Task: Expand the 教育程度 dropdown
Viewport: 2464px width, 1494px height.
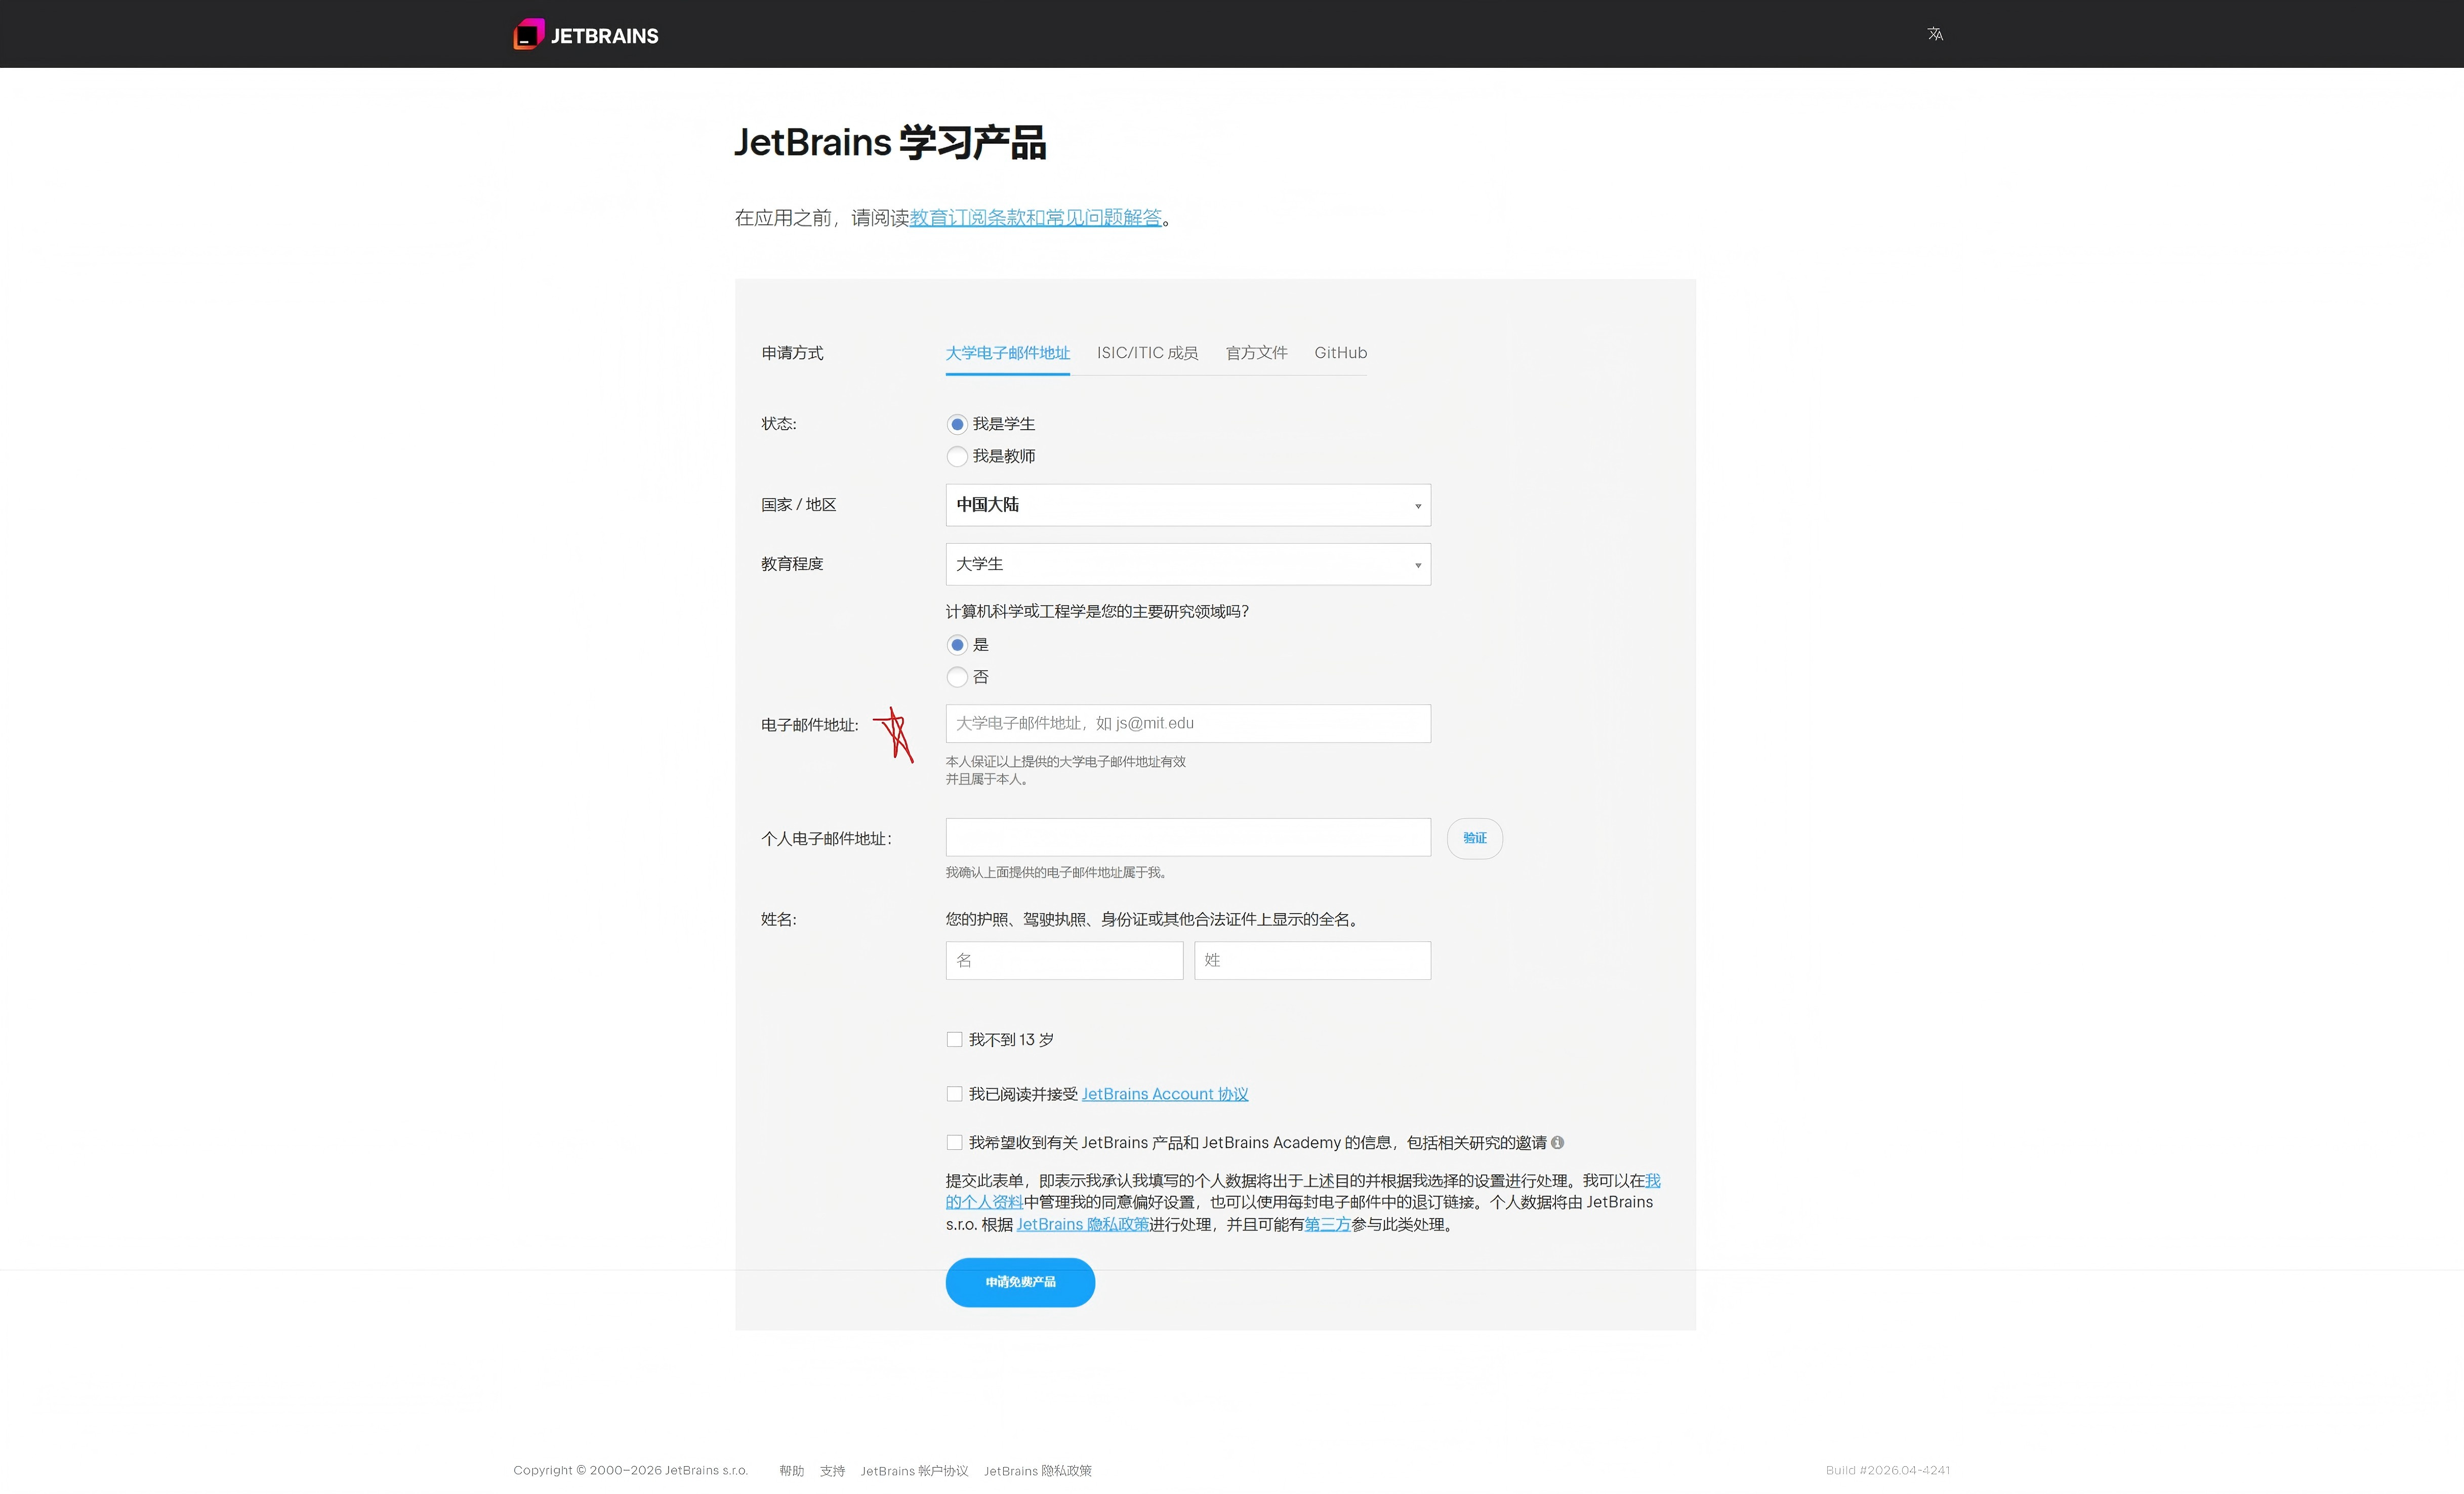Action: click(x=1187, y=564)
